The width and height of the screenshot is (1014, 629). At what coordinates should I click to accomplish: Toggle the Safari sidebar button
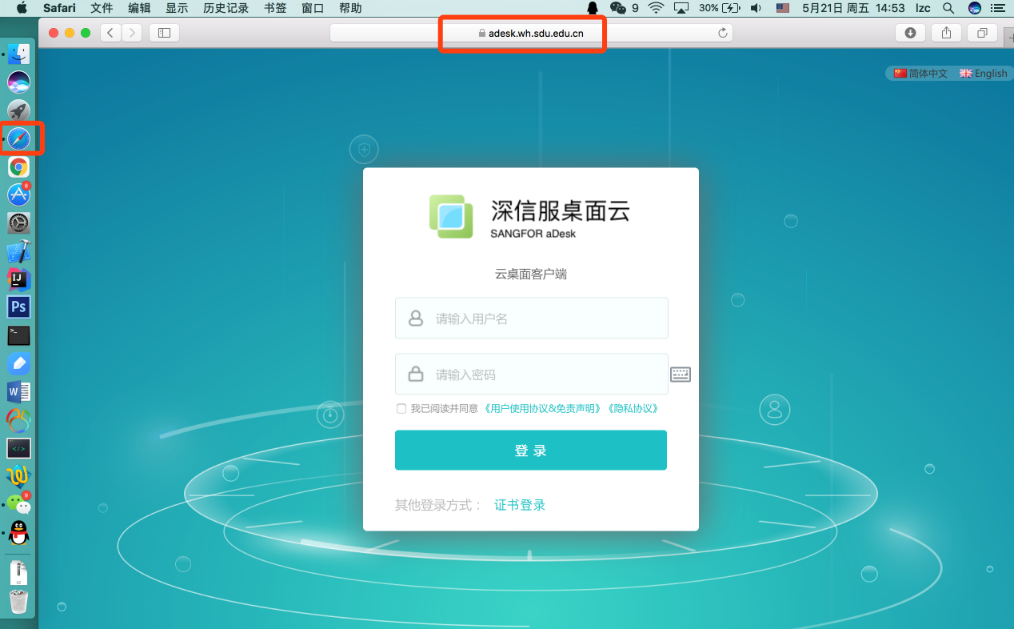(164, 33)
